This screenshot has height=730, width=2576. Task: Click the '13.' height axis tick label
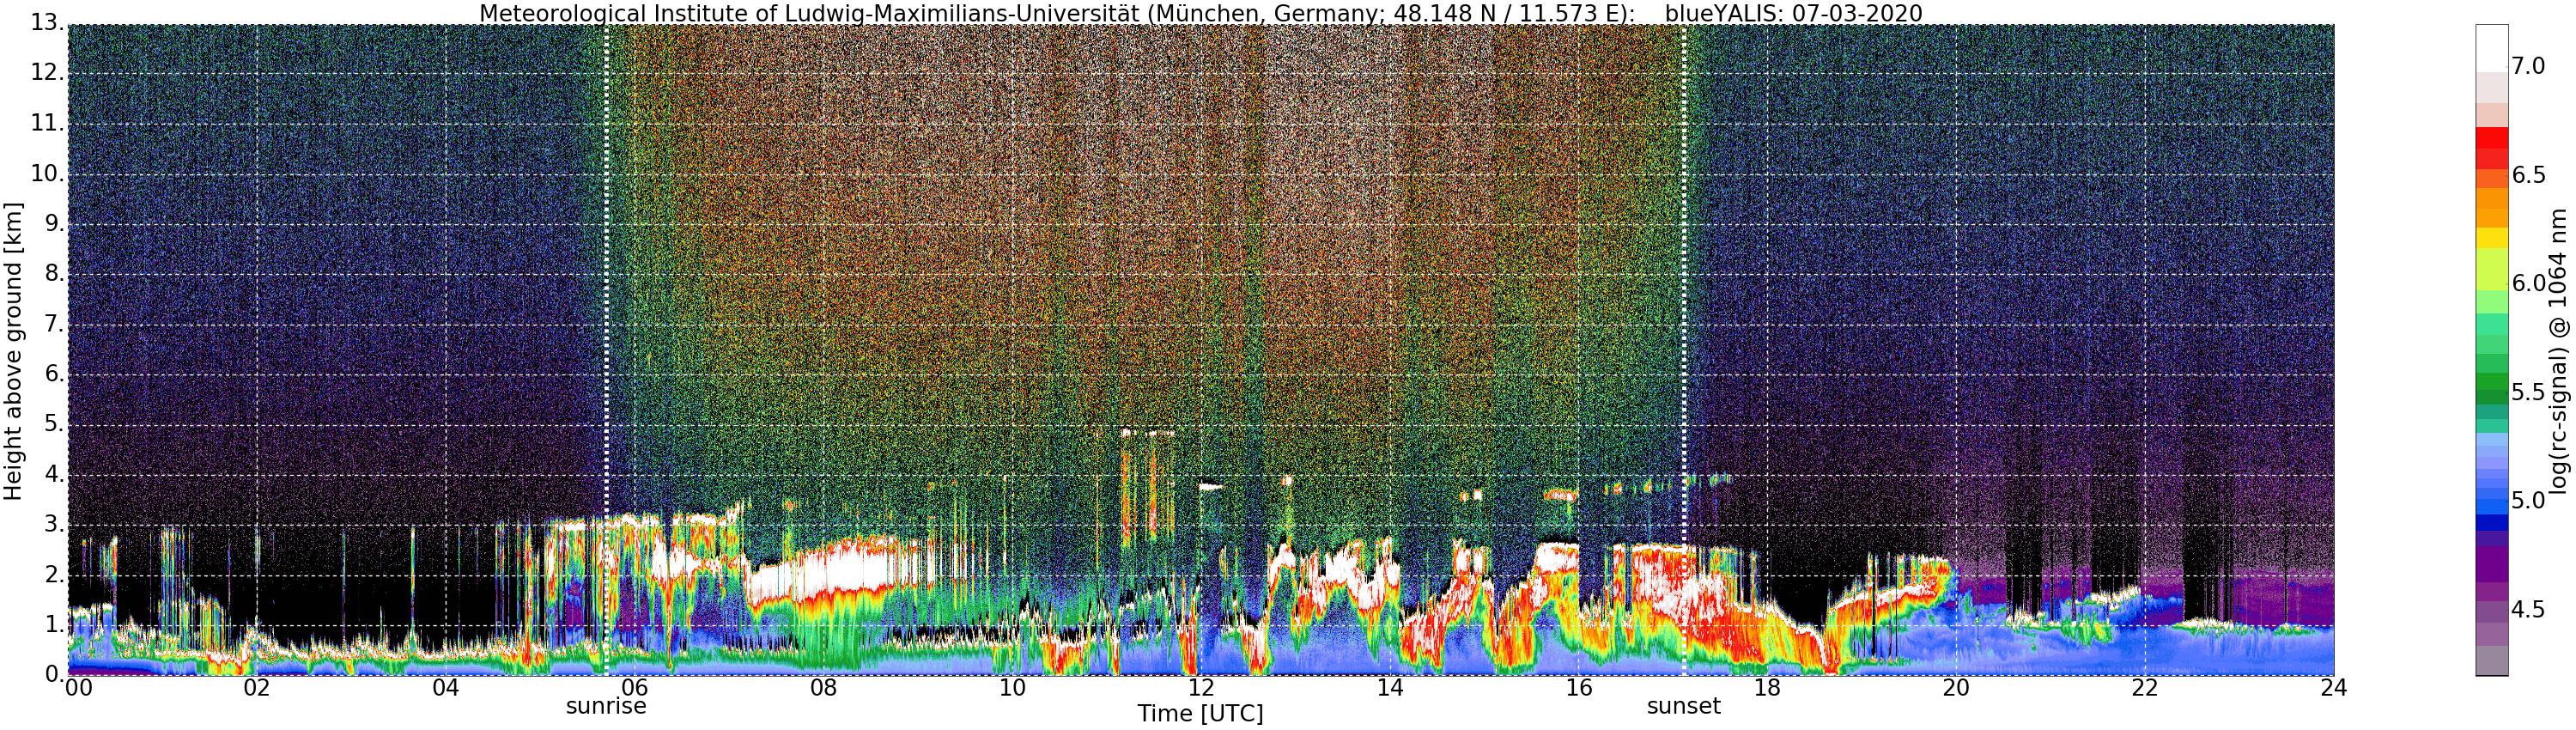click(x=47, y=23)
